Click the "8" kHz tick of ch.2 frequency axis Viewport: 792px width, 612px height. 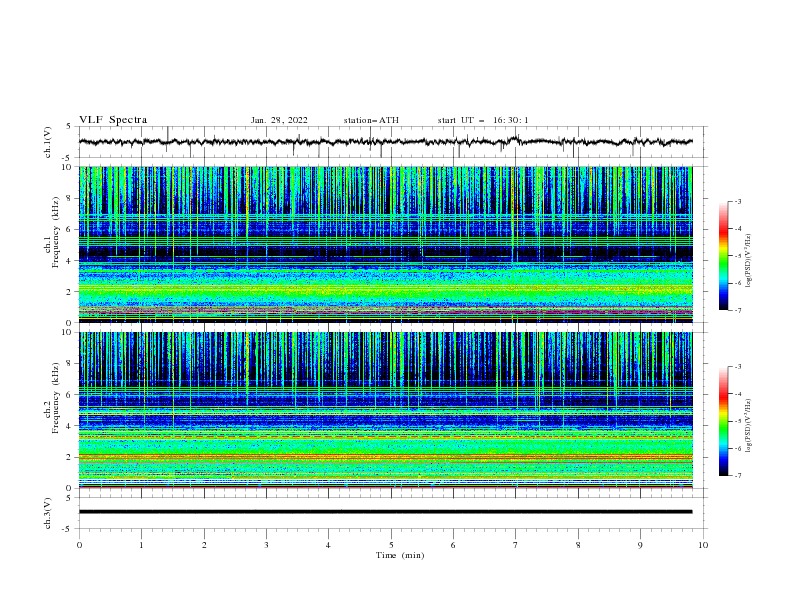tap(69, 364)
